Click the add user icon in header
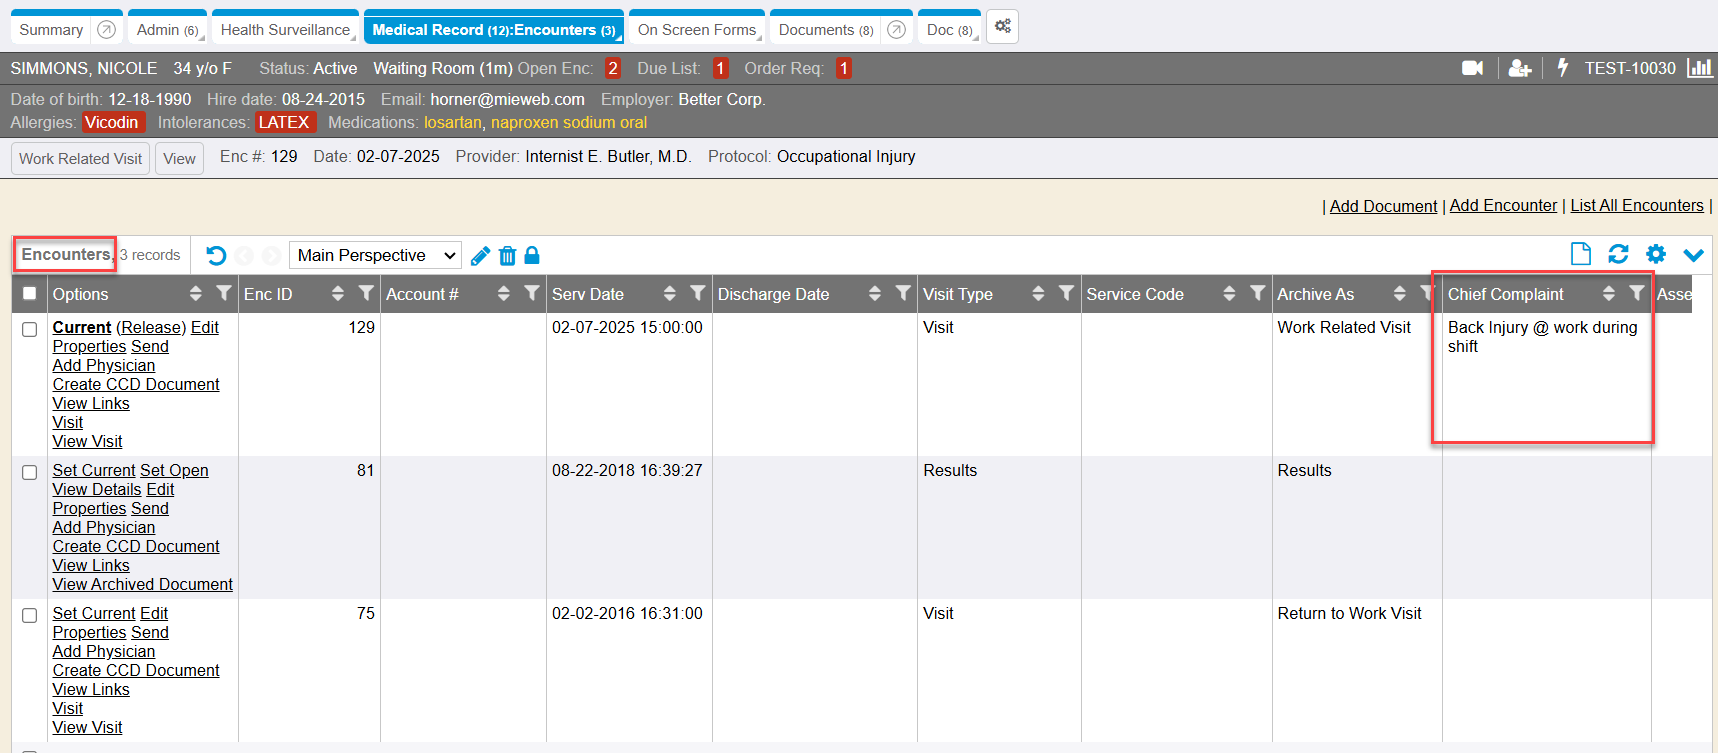The height and width of the screenshot is (753, 1718). tap(1520, 68)
